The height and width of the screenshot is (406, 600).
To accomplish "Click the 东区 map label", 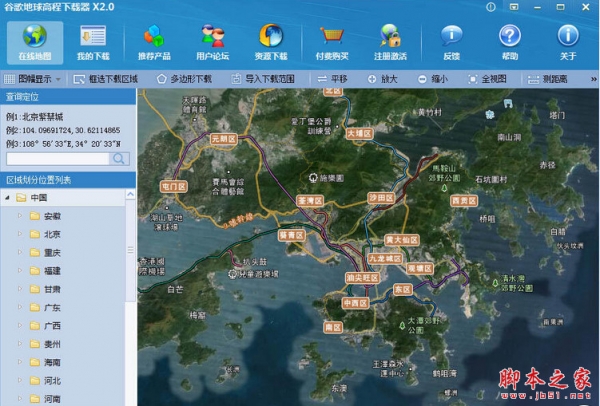I will (x=403, y=289).
